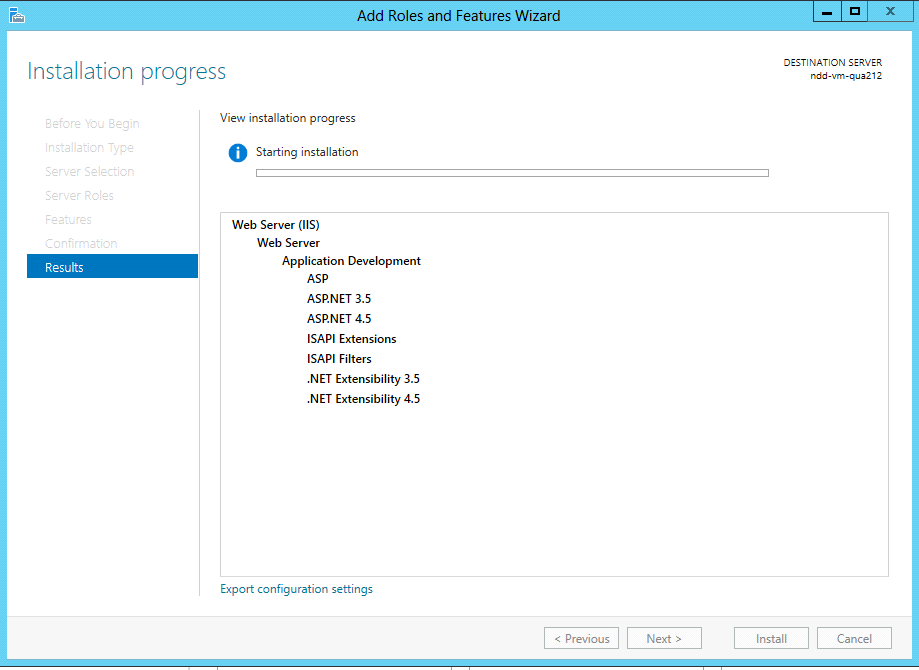This screenshot has width=919, height=670.
Task: Minimize the Add Roles wizard window
Action: pos(826,12)
